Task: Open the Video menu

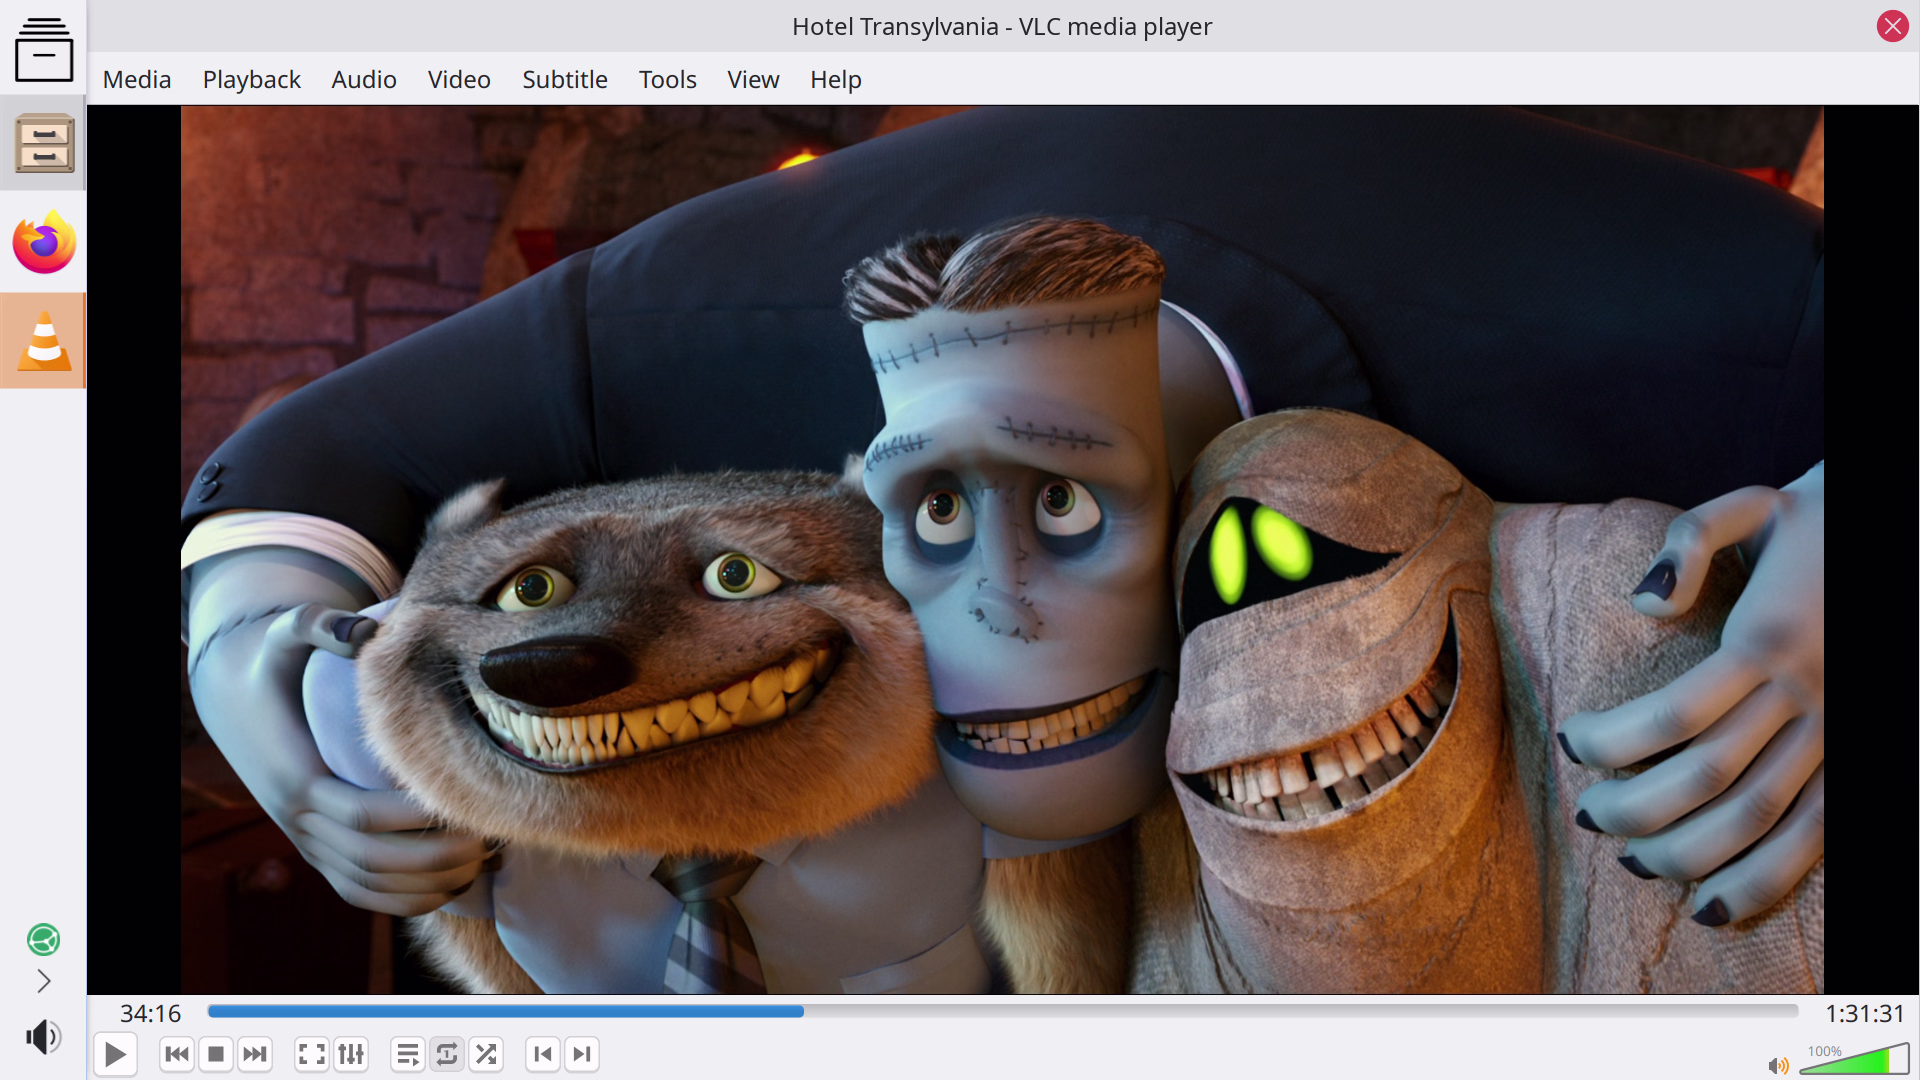Action: click(x=459, y=79)
